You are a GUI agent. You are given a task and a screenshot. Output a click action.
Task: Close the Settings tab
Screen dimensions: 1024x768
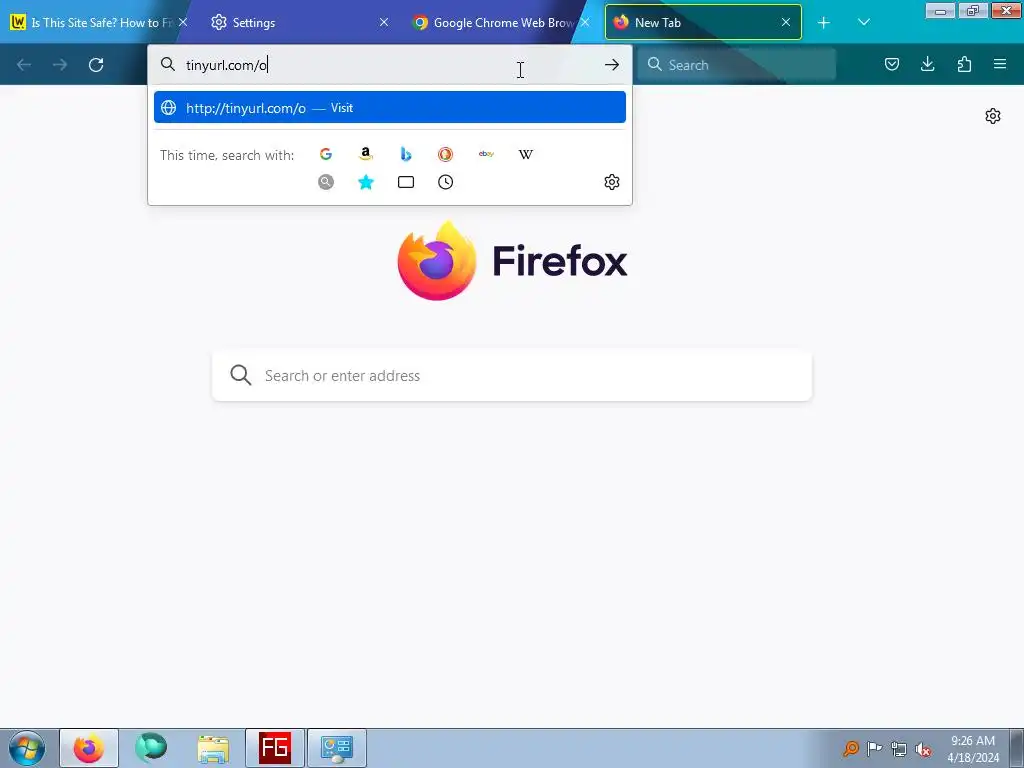384,22
